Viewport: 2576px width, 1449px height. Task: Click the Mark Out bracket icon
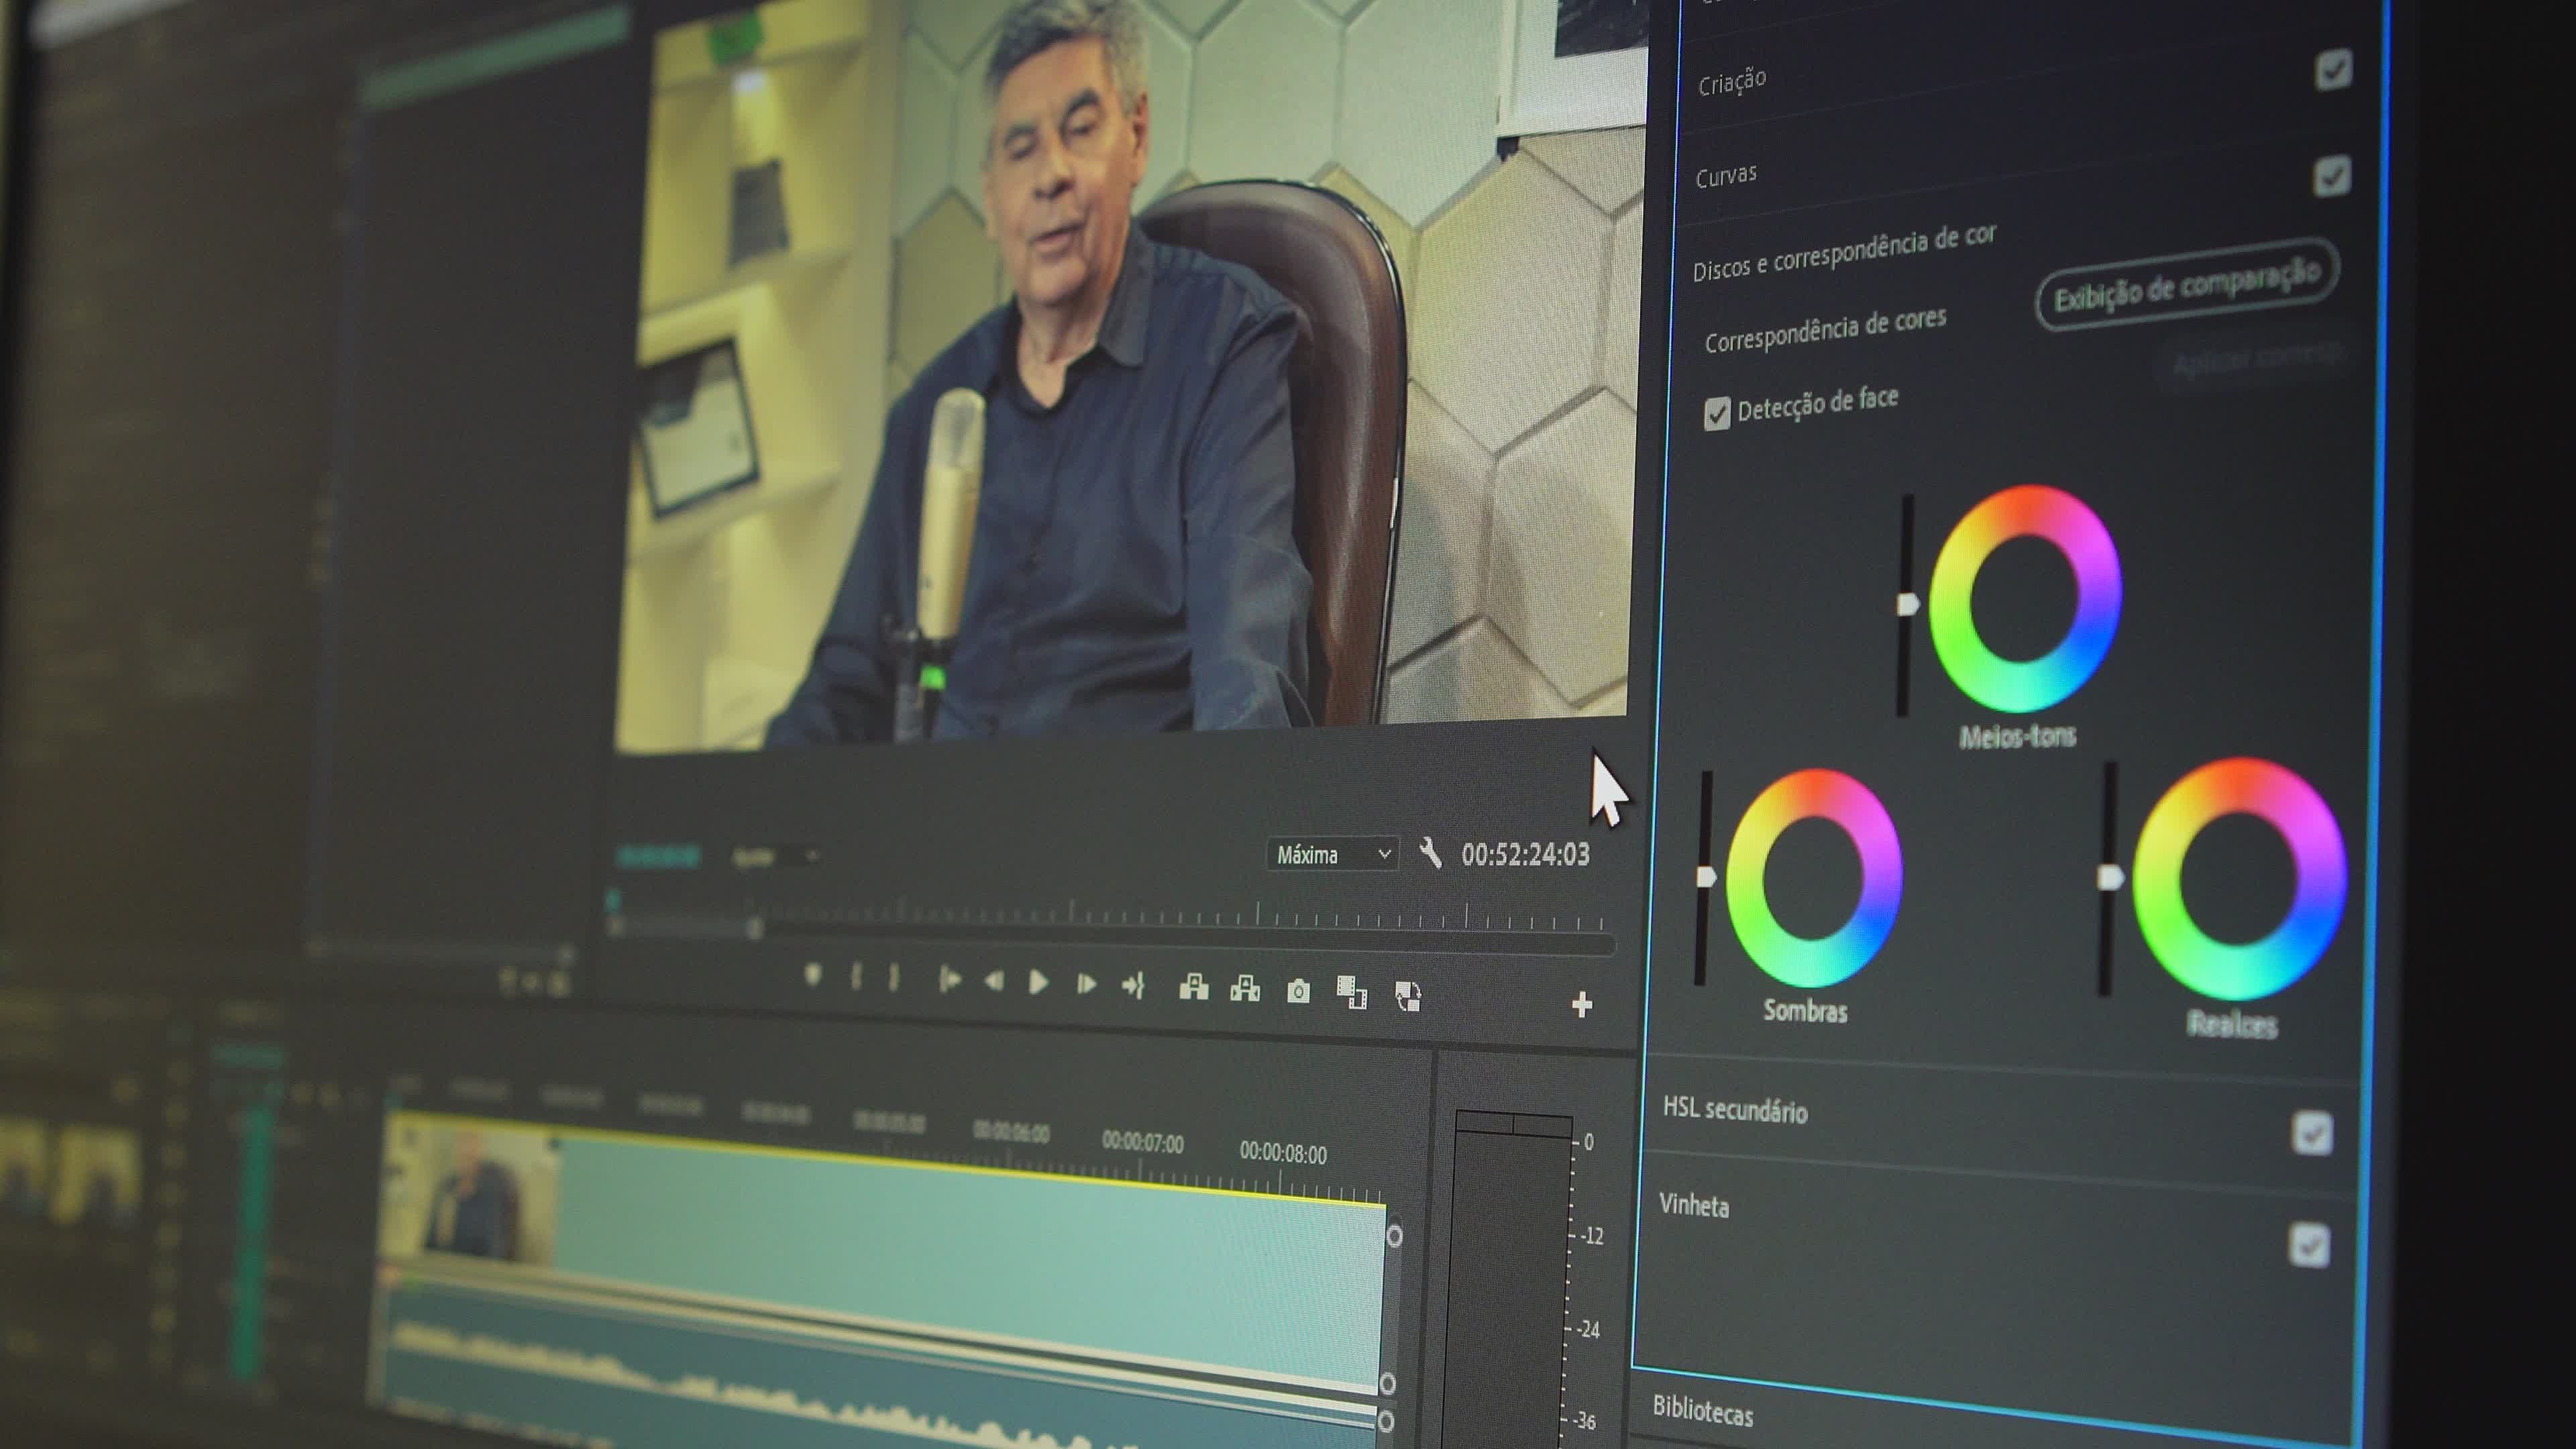coord(894,978)
